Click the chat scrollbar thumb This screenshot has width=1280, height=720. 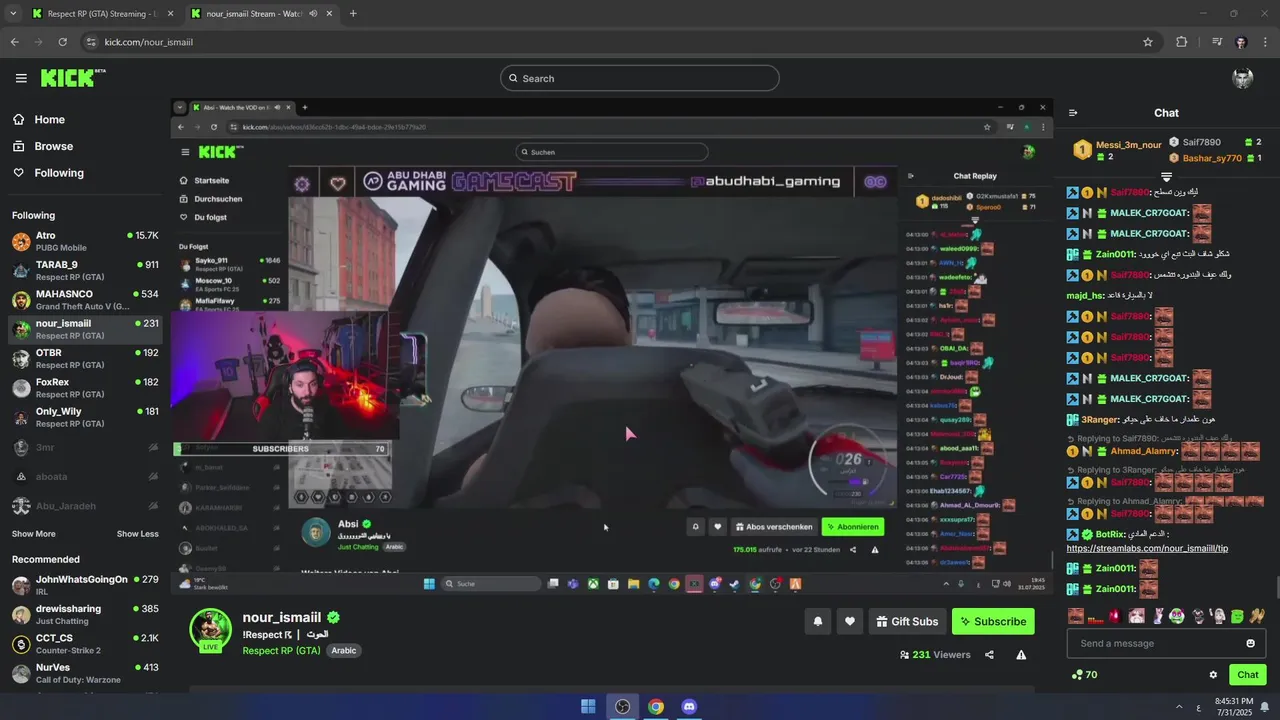(x=1277, y=588)
